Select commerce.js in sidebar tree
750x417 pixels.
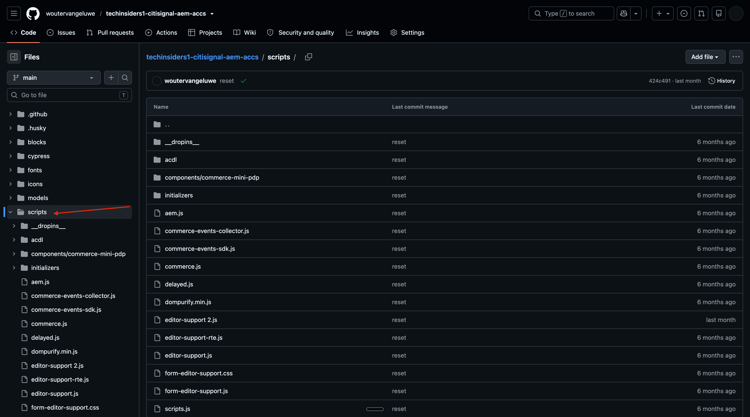(x=49, y=324)
